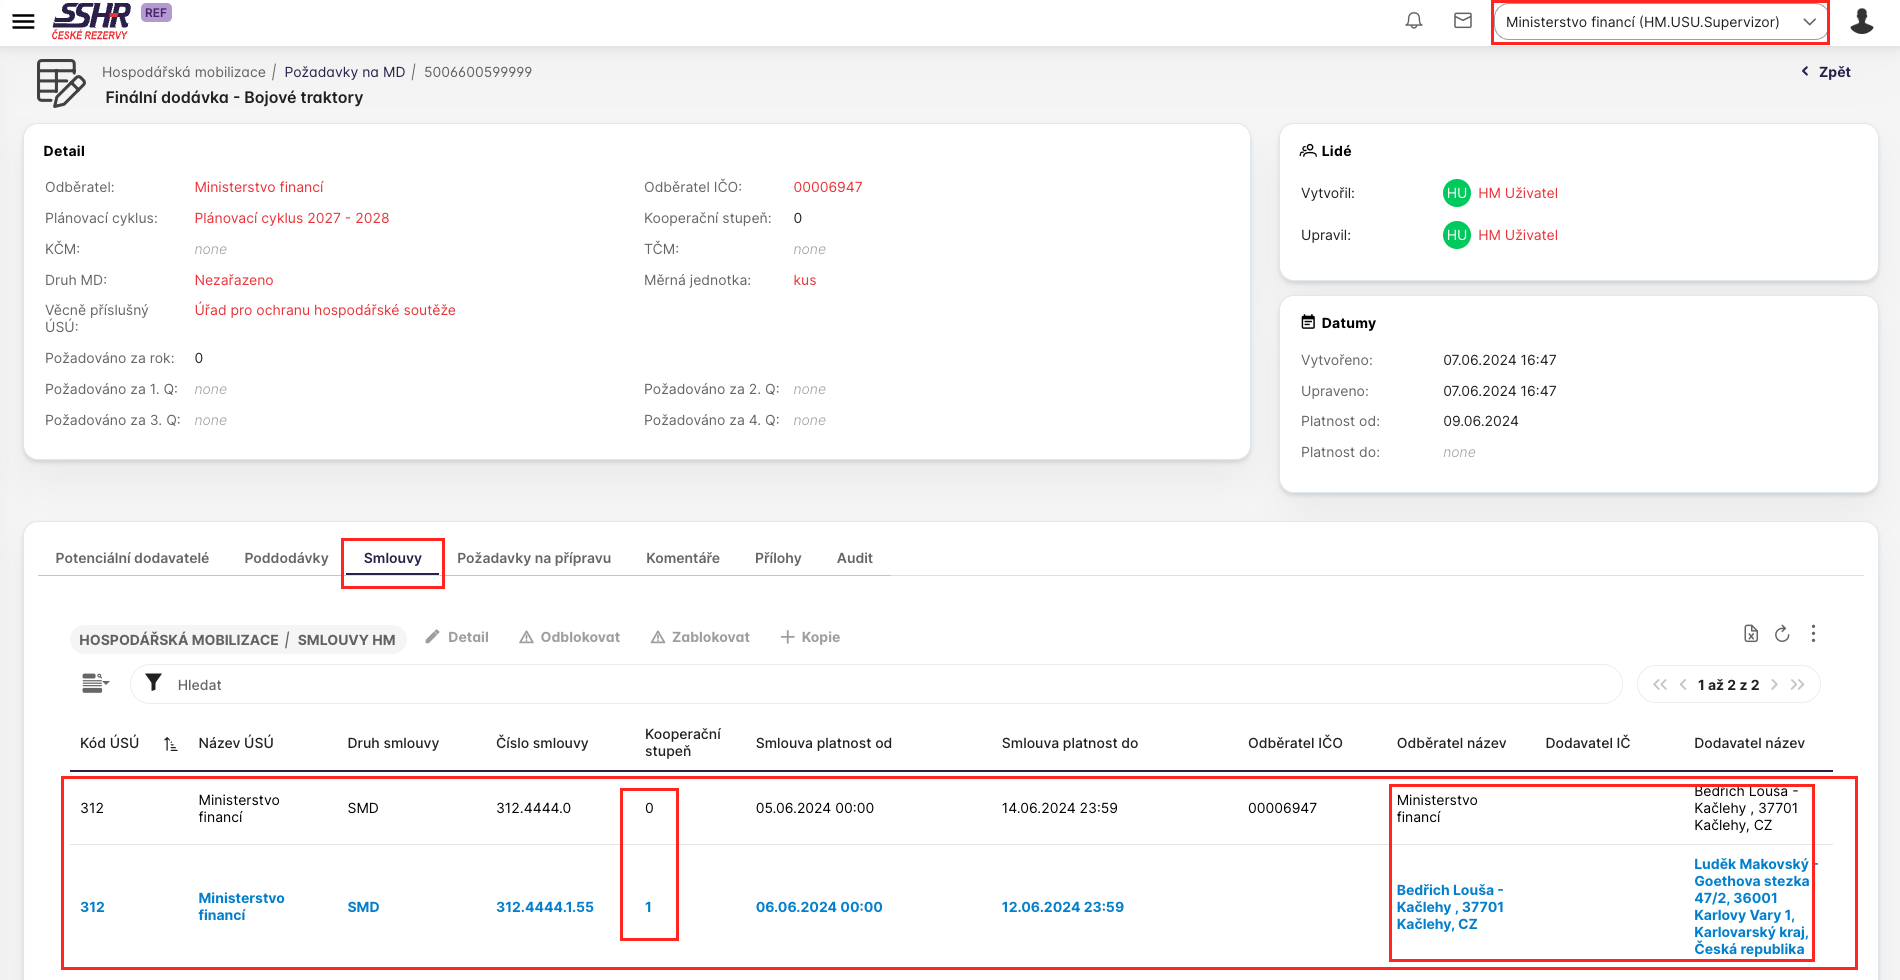Open notifications bell
The image size is (1900, 980).
(1414, 21)
